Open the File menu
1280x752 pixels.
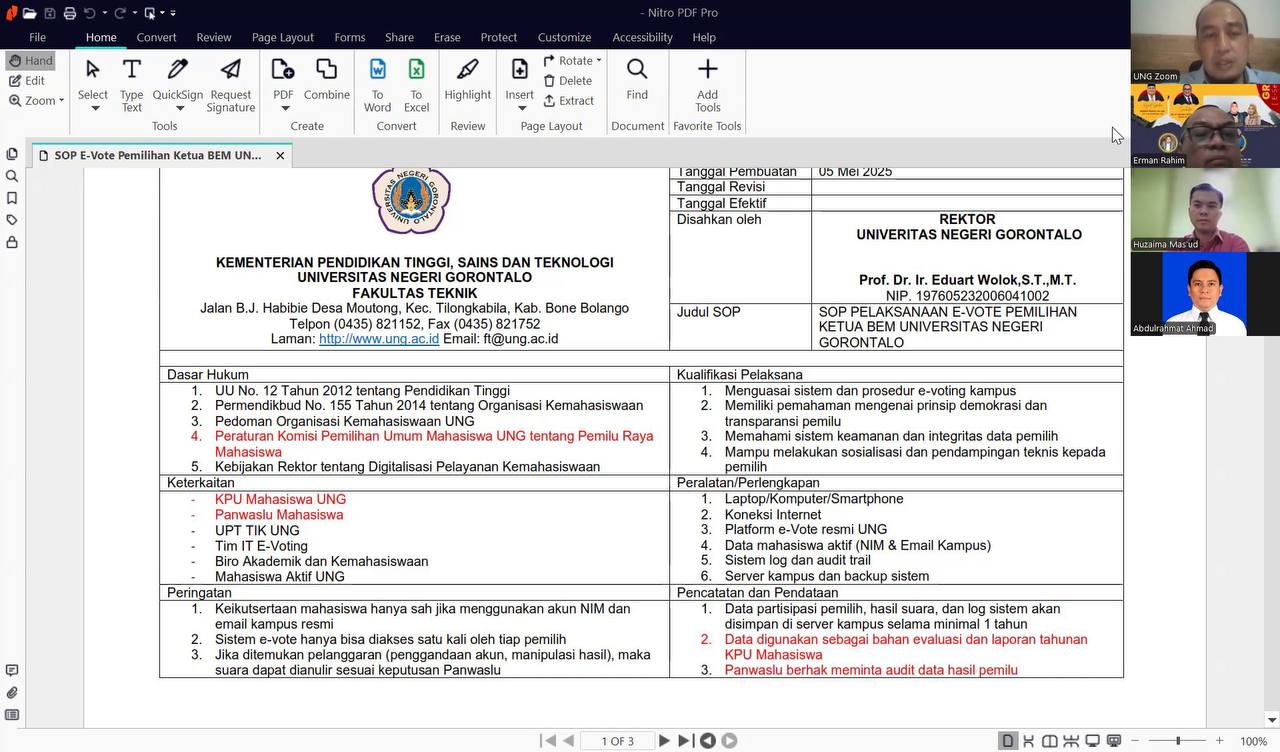tap(37, 37)
